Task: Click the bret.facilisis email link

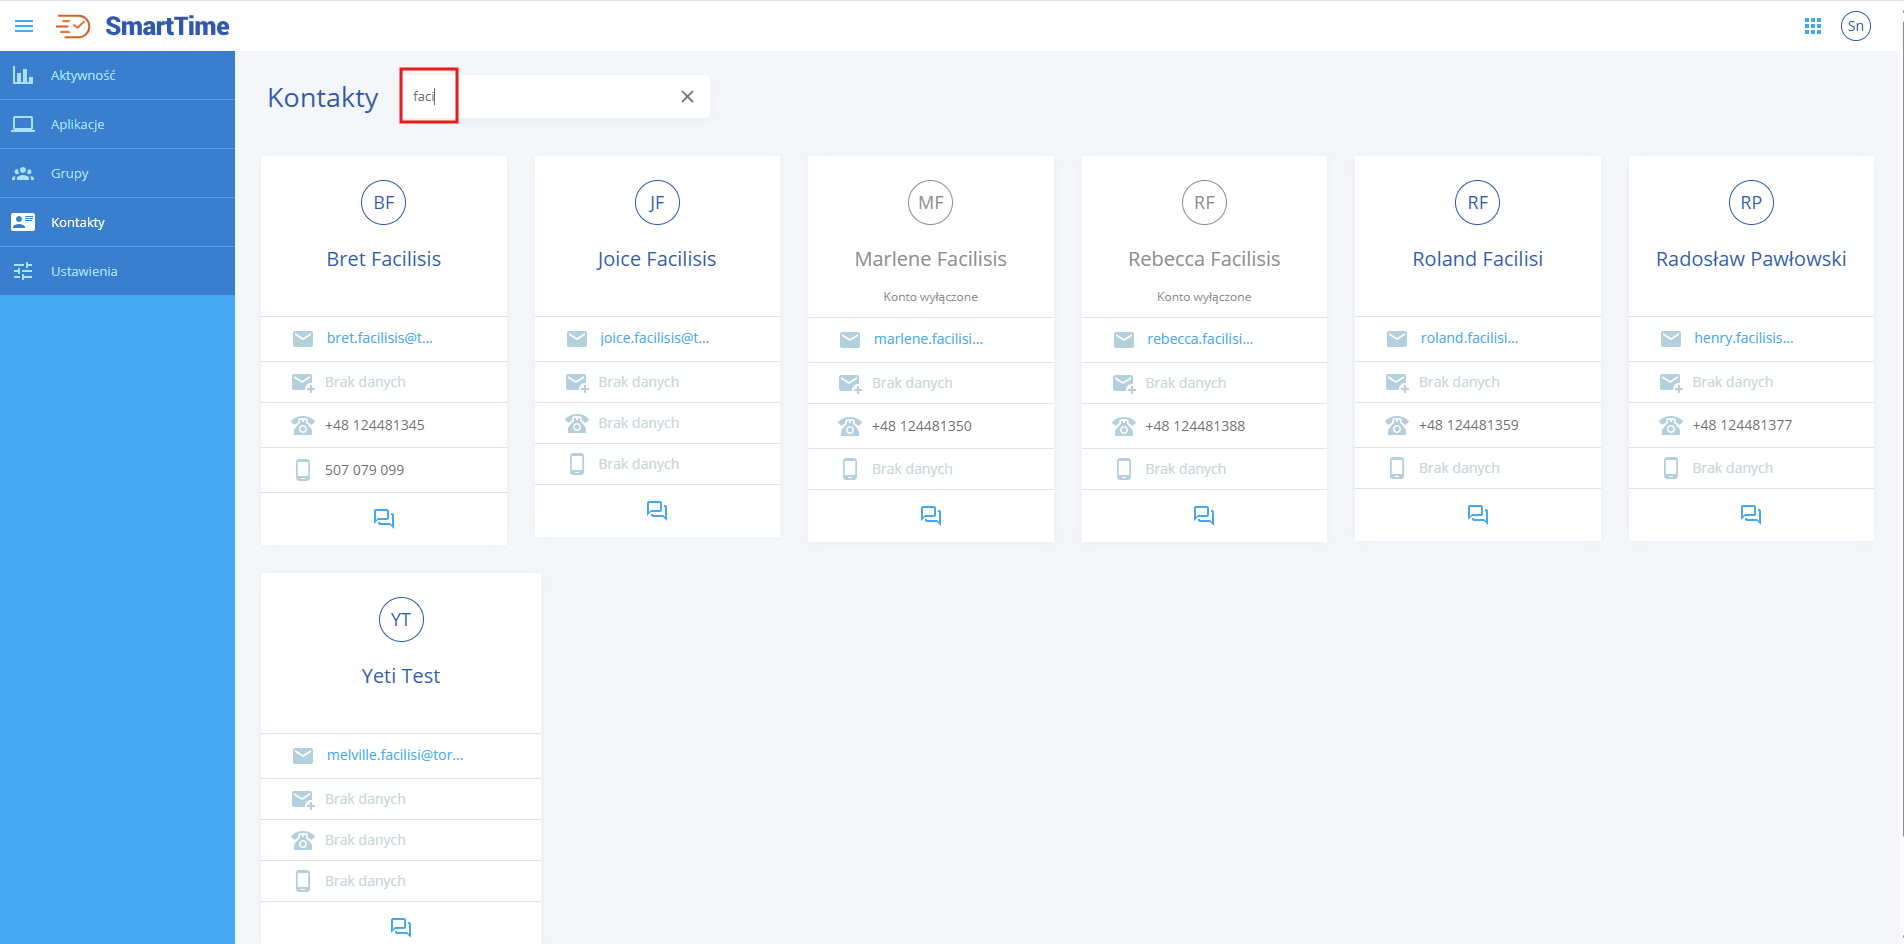Action: pyautogui.click(x=379, y=338)
